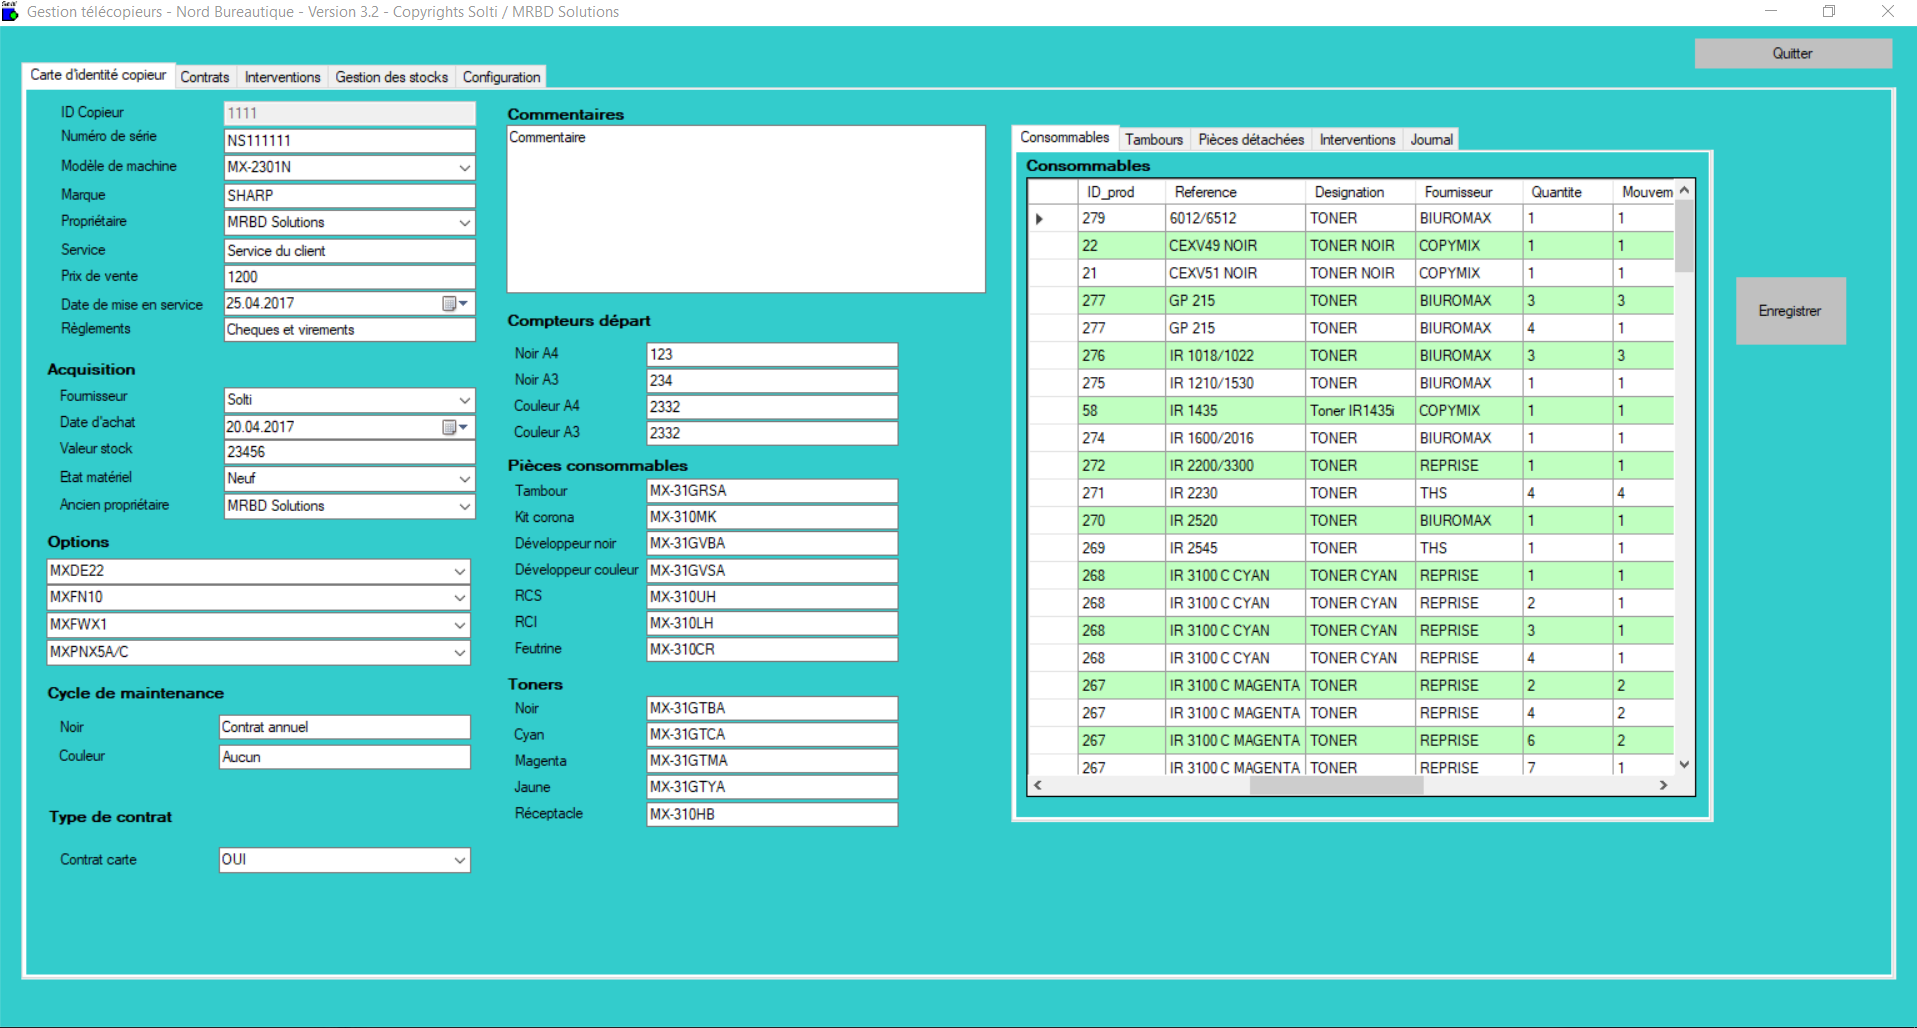Open calendar picker for Date d'achat

pos(454,427)
